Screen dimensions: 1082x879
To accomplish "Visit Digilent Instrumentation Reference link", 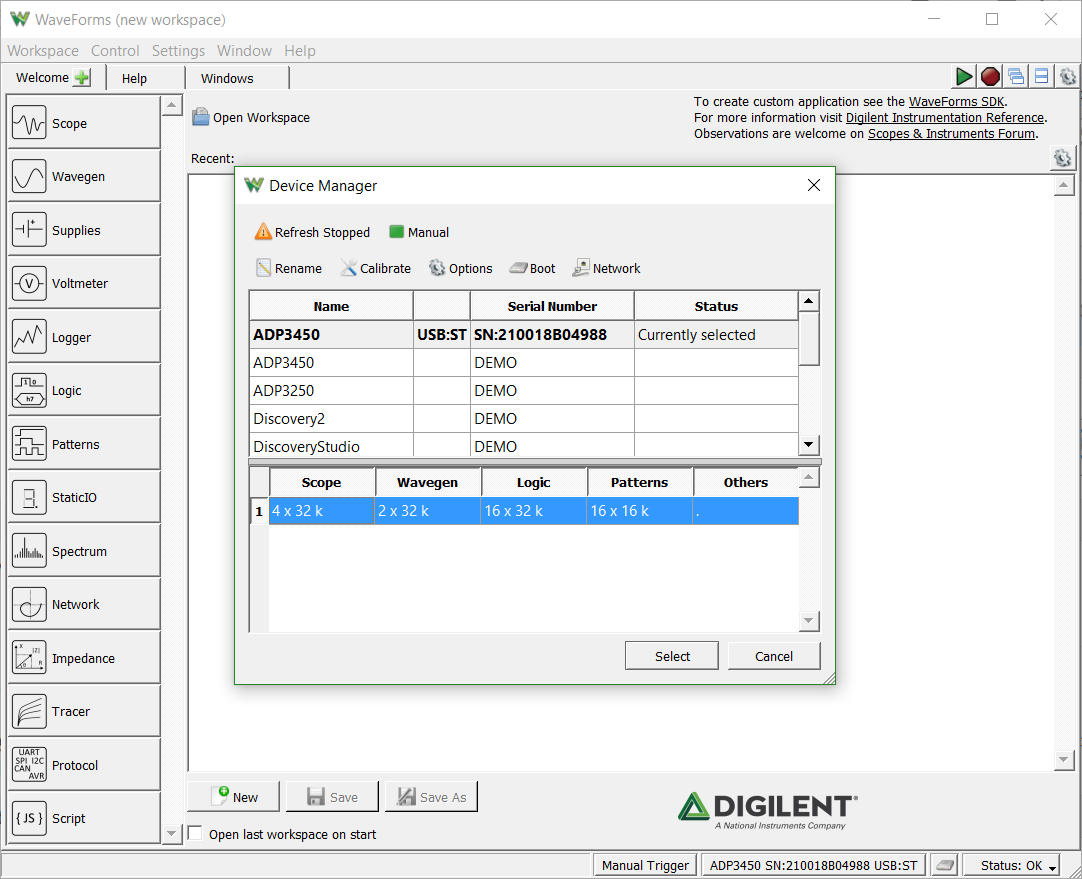I will tap(945, 117).
